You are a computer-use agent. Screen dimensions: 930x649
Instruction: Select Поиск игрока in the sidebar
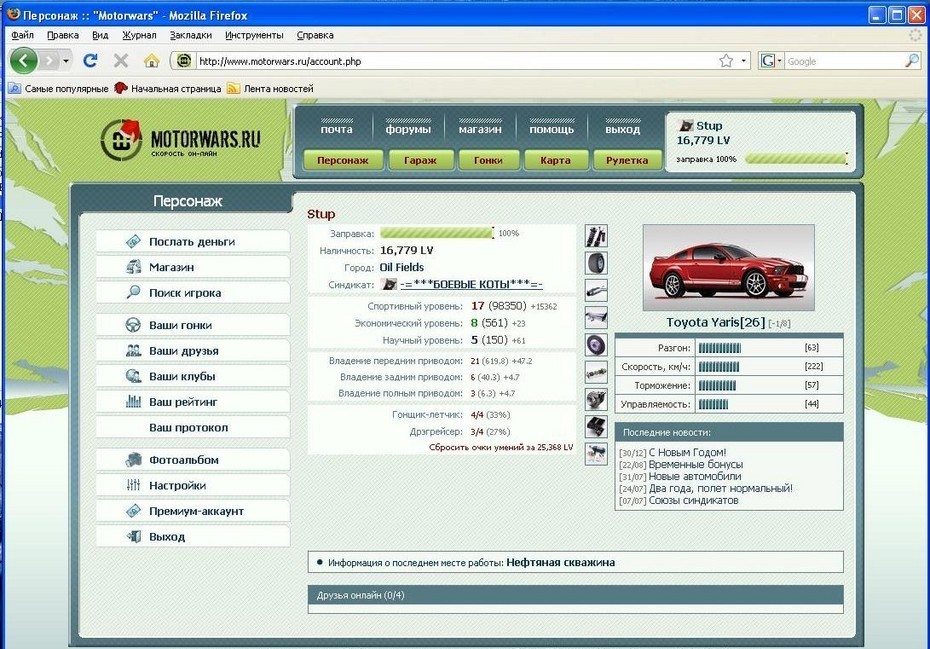pos(193,292)
